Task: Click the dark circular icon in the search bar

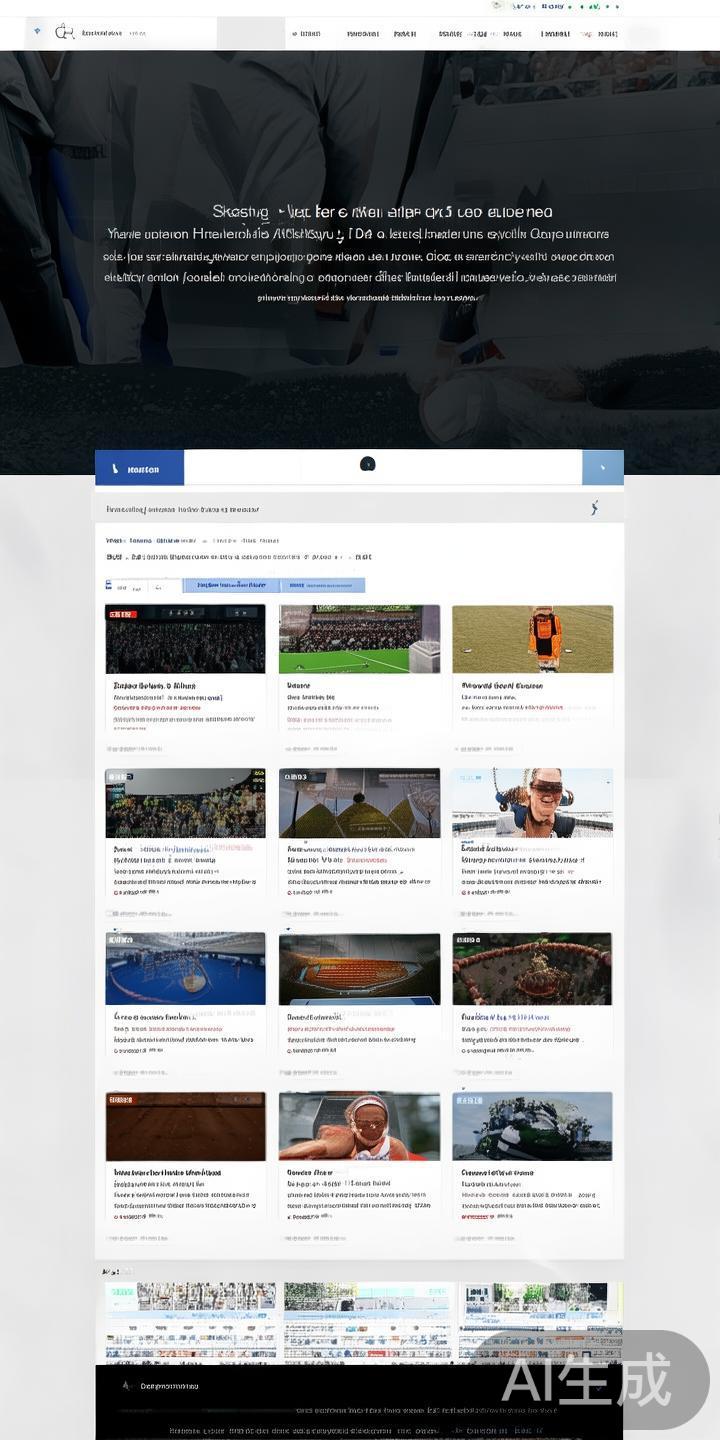Action: [367, 464]
